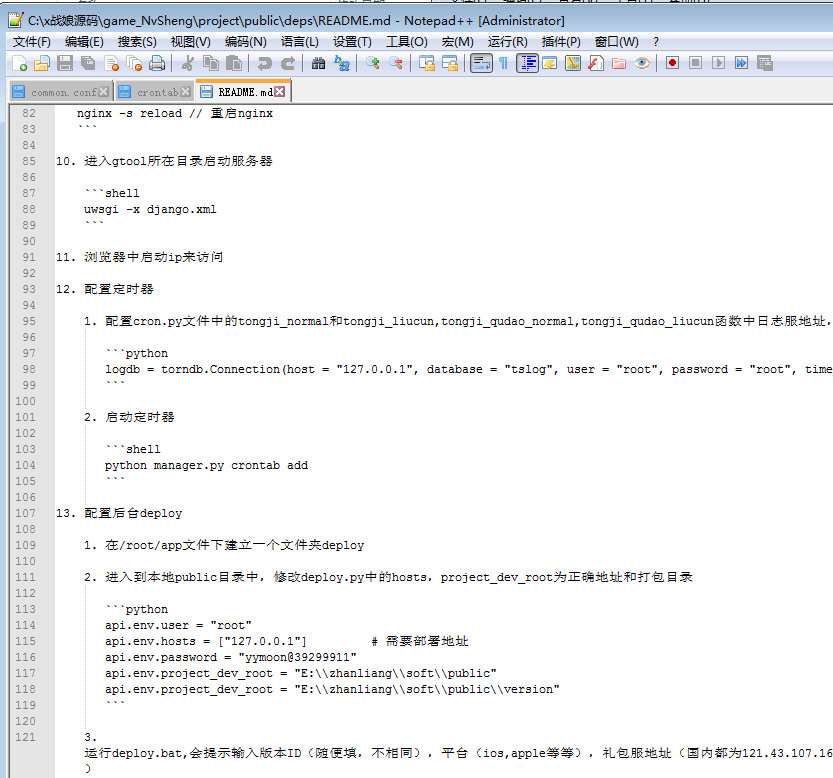
Task: Click the heading '10. 进入gtool所在目录启动服务器'
Action: [x=164, y=161]
